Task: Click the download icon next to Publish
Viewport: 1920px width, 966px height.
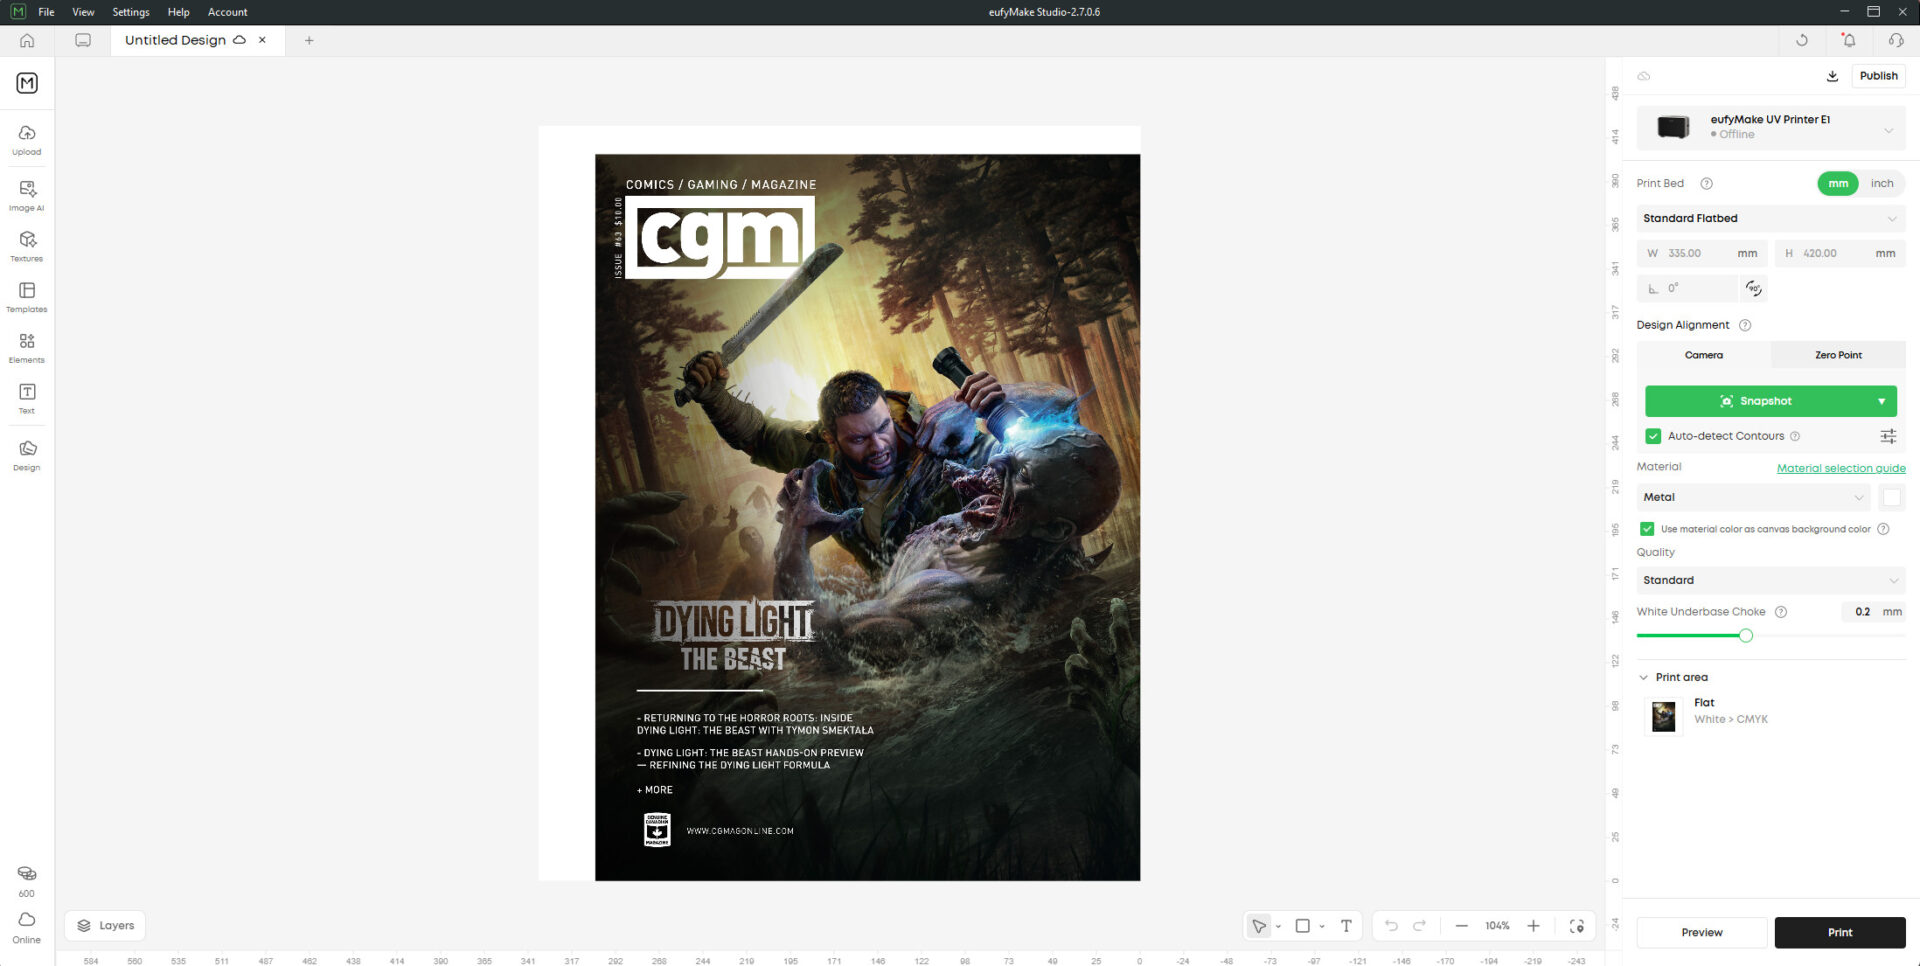Action: pos(1832,76)
